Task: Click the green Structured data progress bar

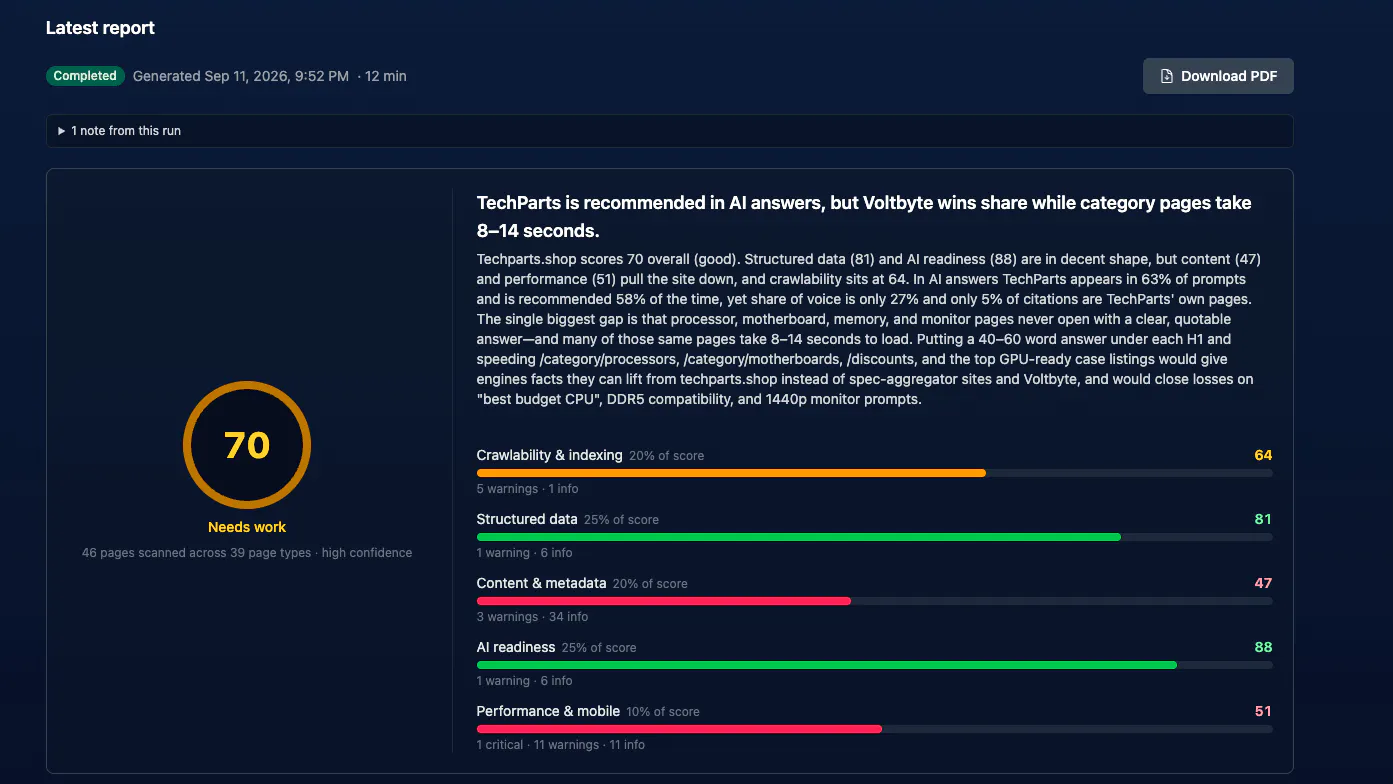Action: (x=799, y=537)
